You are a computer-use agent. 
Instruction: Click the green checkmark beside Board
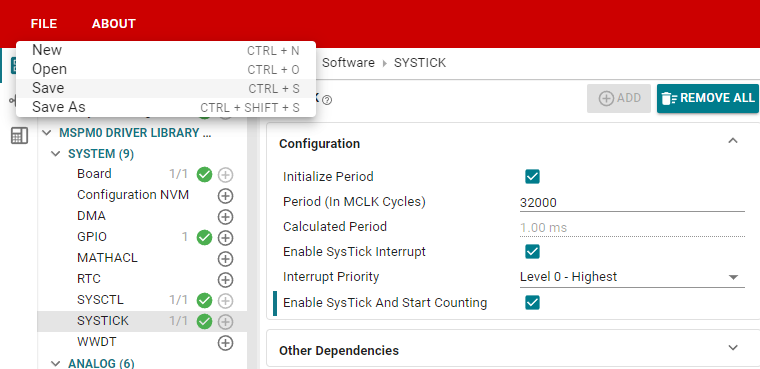(x=205, y=175)
